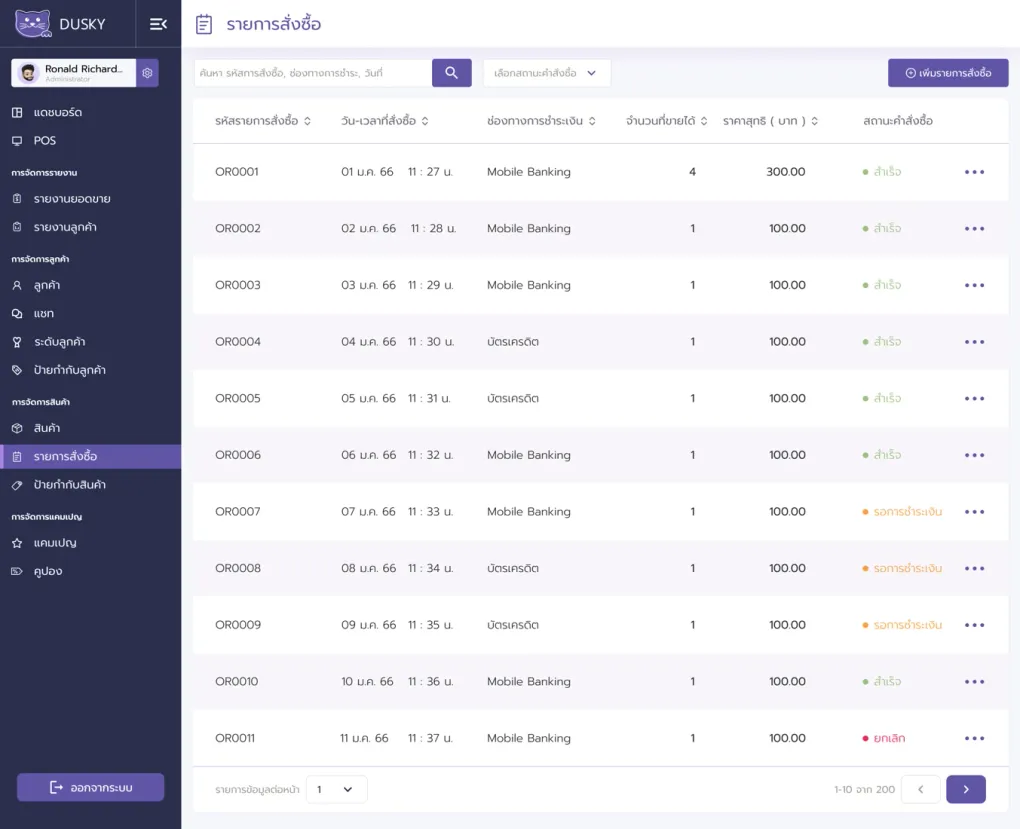Image resolution: width=1020 pixels, height=829 pixels.
Task: Open actions menu for order OR0003
Action: click(x=974, y=285)
